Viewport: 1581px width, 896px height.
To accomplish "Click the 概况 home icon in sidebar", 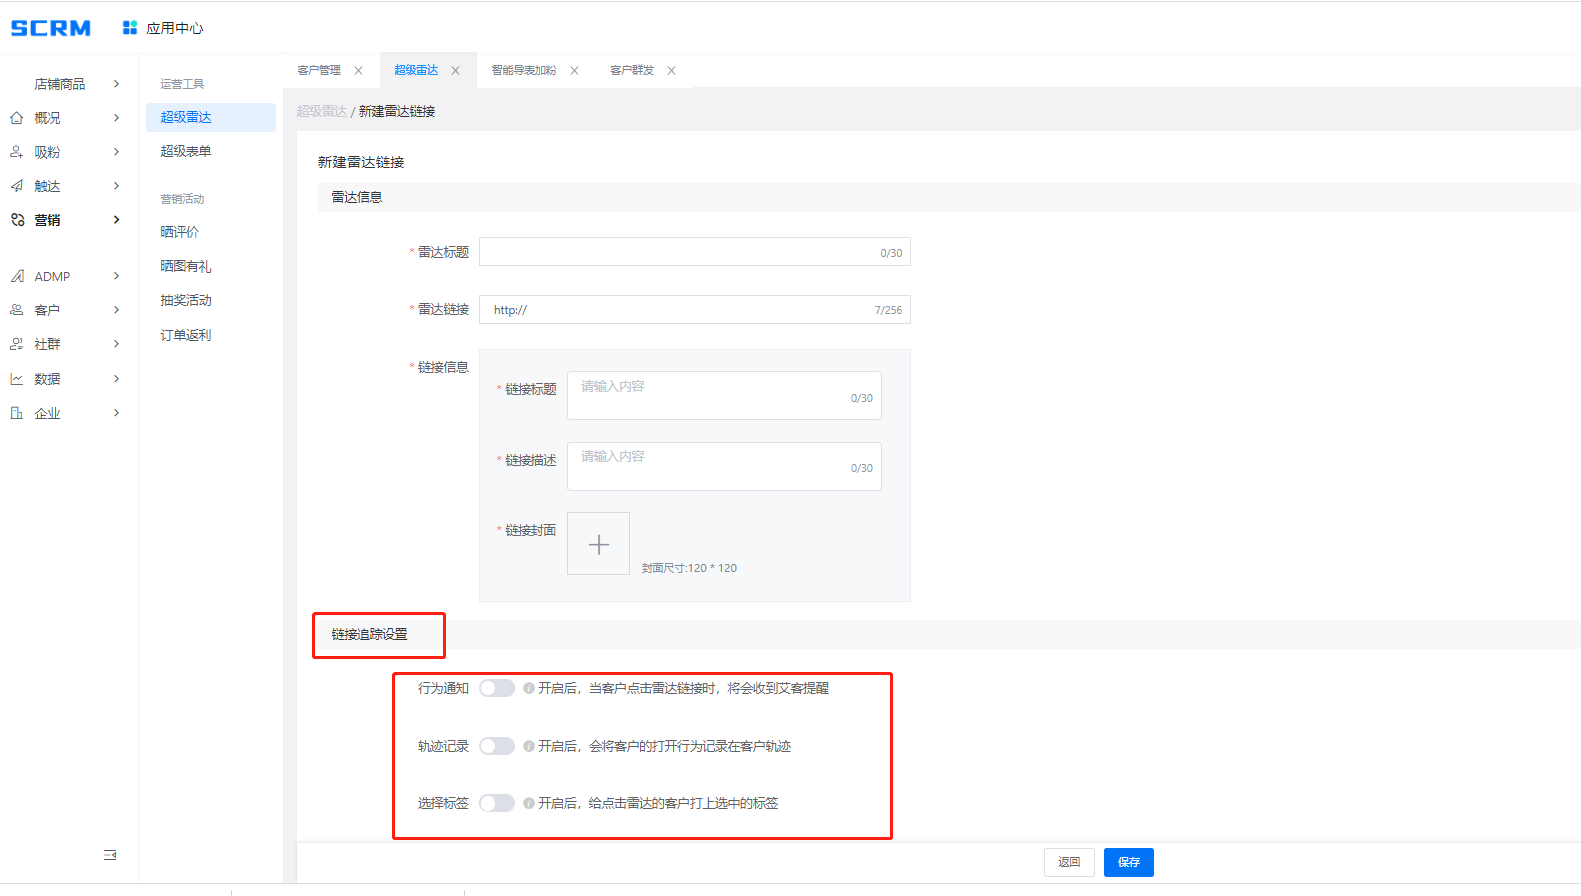I will pyautogui.click(x=17, y=118).
